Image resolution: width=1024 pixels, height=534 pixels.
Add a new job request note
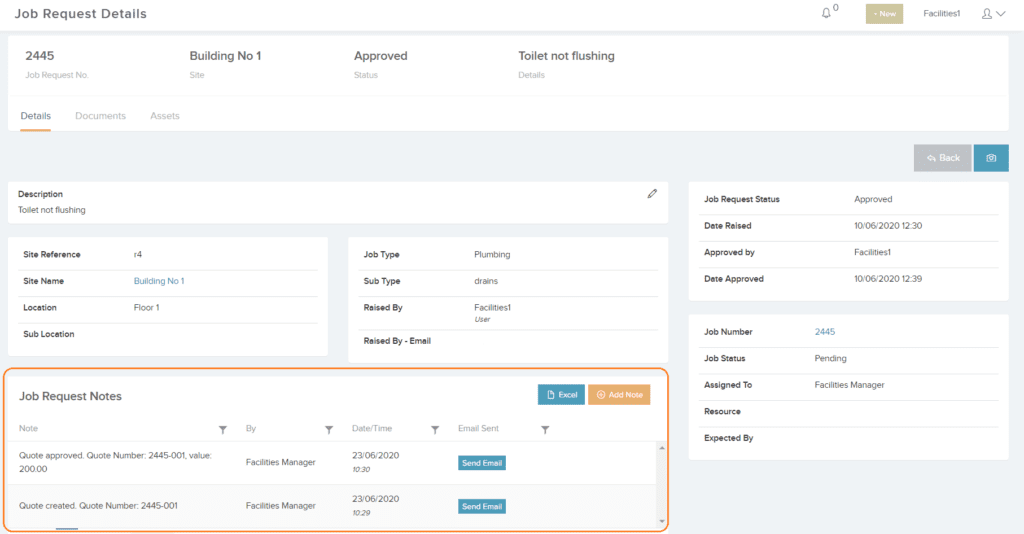(x=619, y=394)
